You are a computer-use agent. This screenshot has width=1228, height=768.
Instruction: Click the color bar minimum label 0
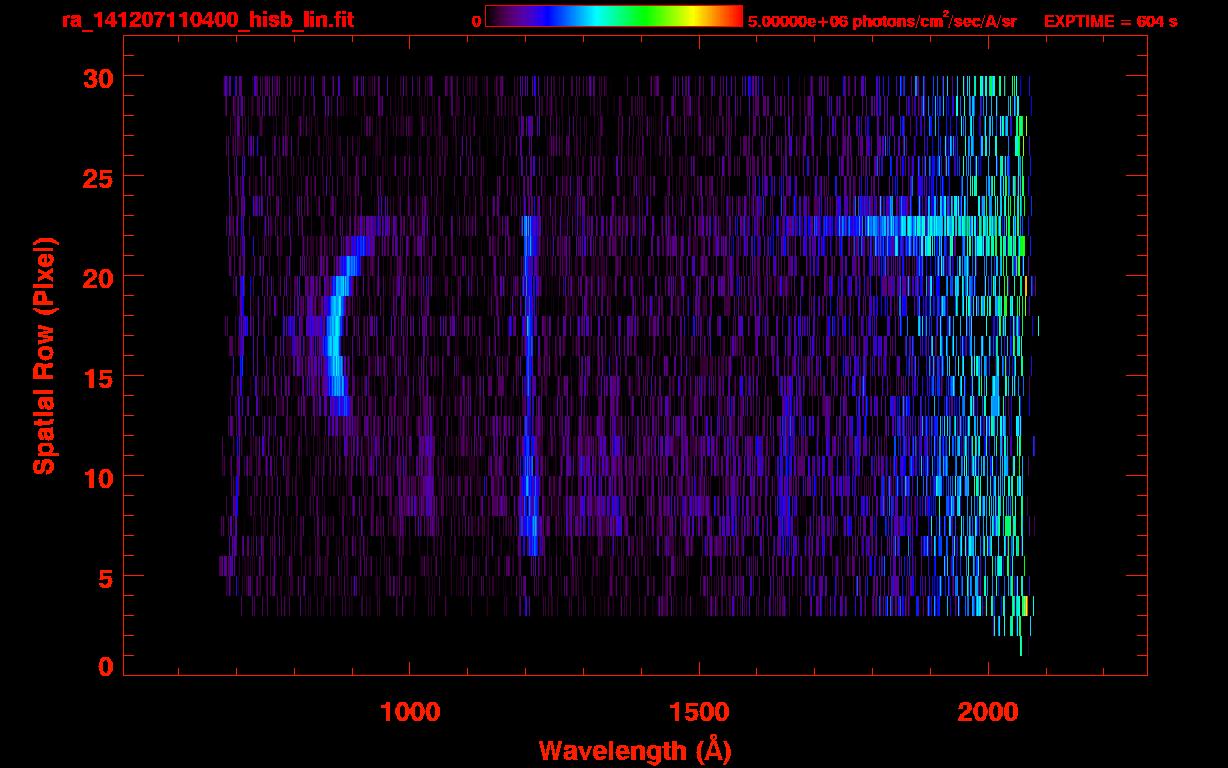(477, 22)
